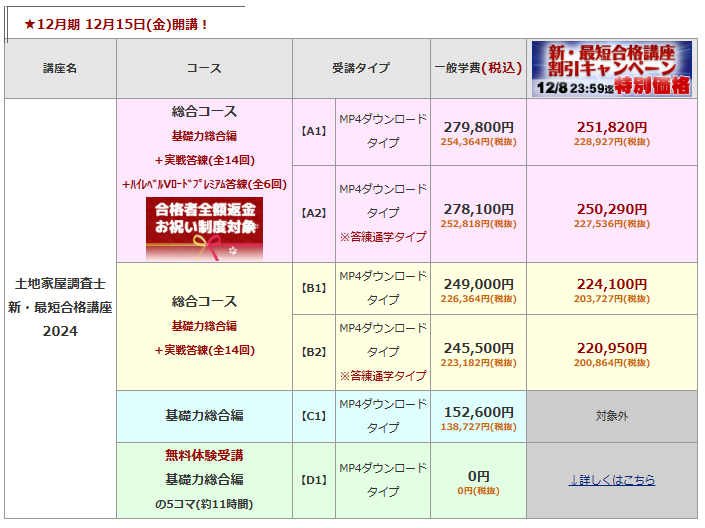Click the 【C1】 course code
Screen dimensions: 705x528
coord(314,416)
